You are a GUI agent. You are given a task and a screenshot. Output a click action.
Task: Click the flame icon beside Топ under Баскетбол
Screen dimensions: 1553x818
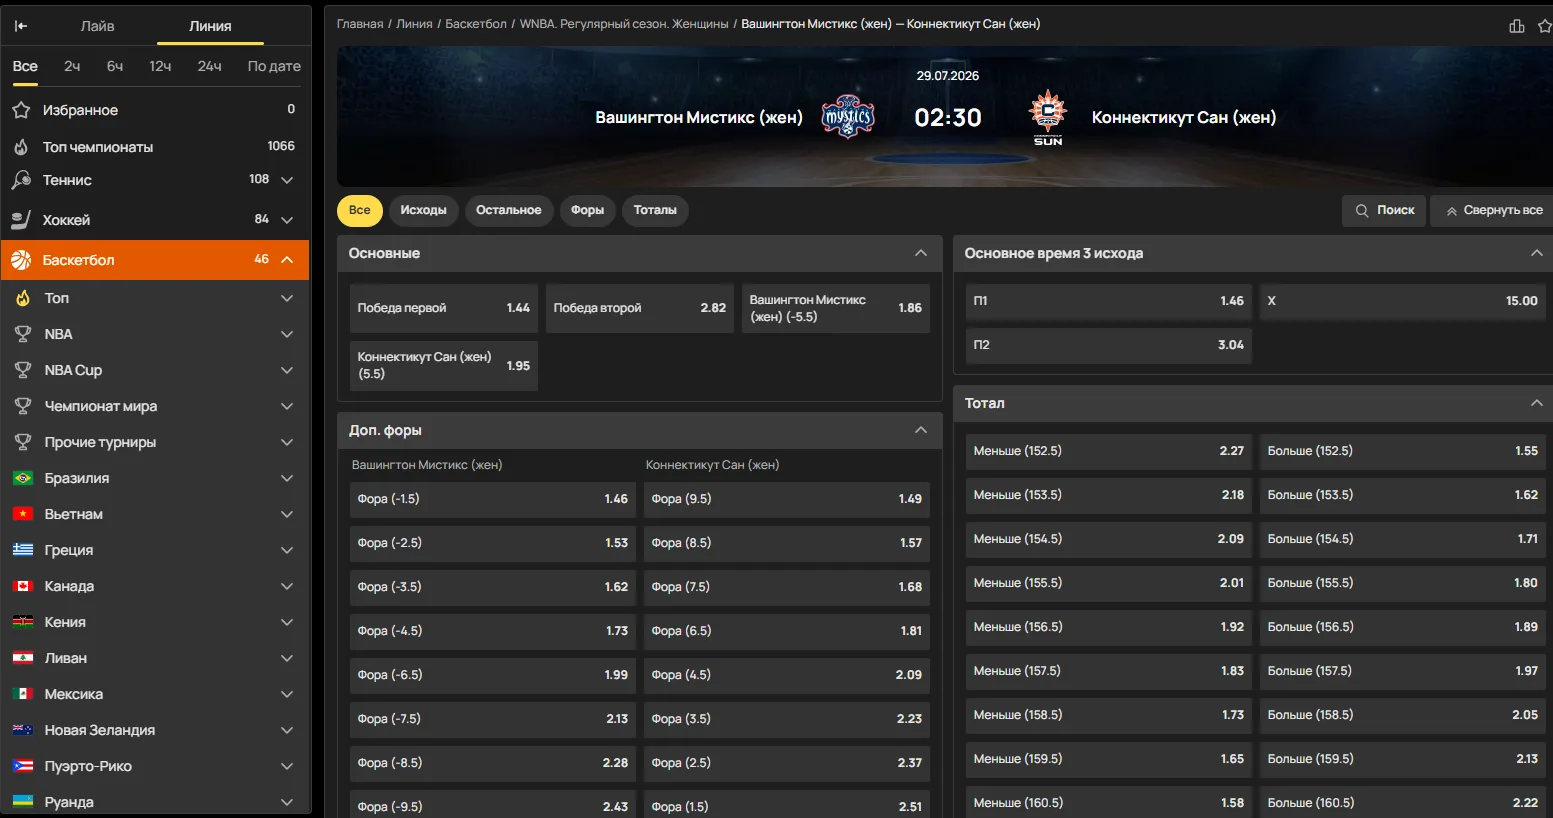coord(23,298)
